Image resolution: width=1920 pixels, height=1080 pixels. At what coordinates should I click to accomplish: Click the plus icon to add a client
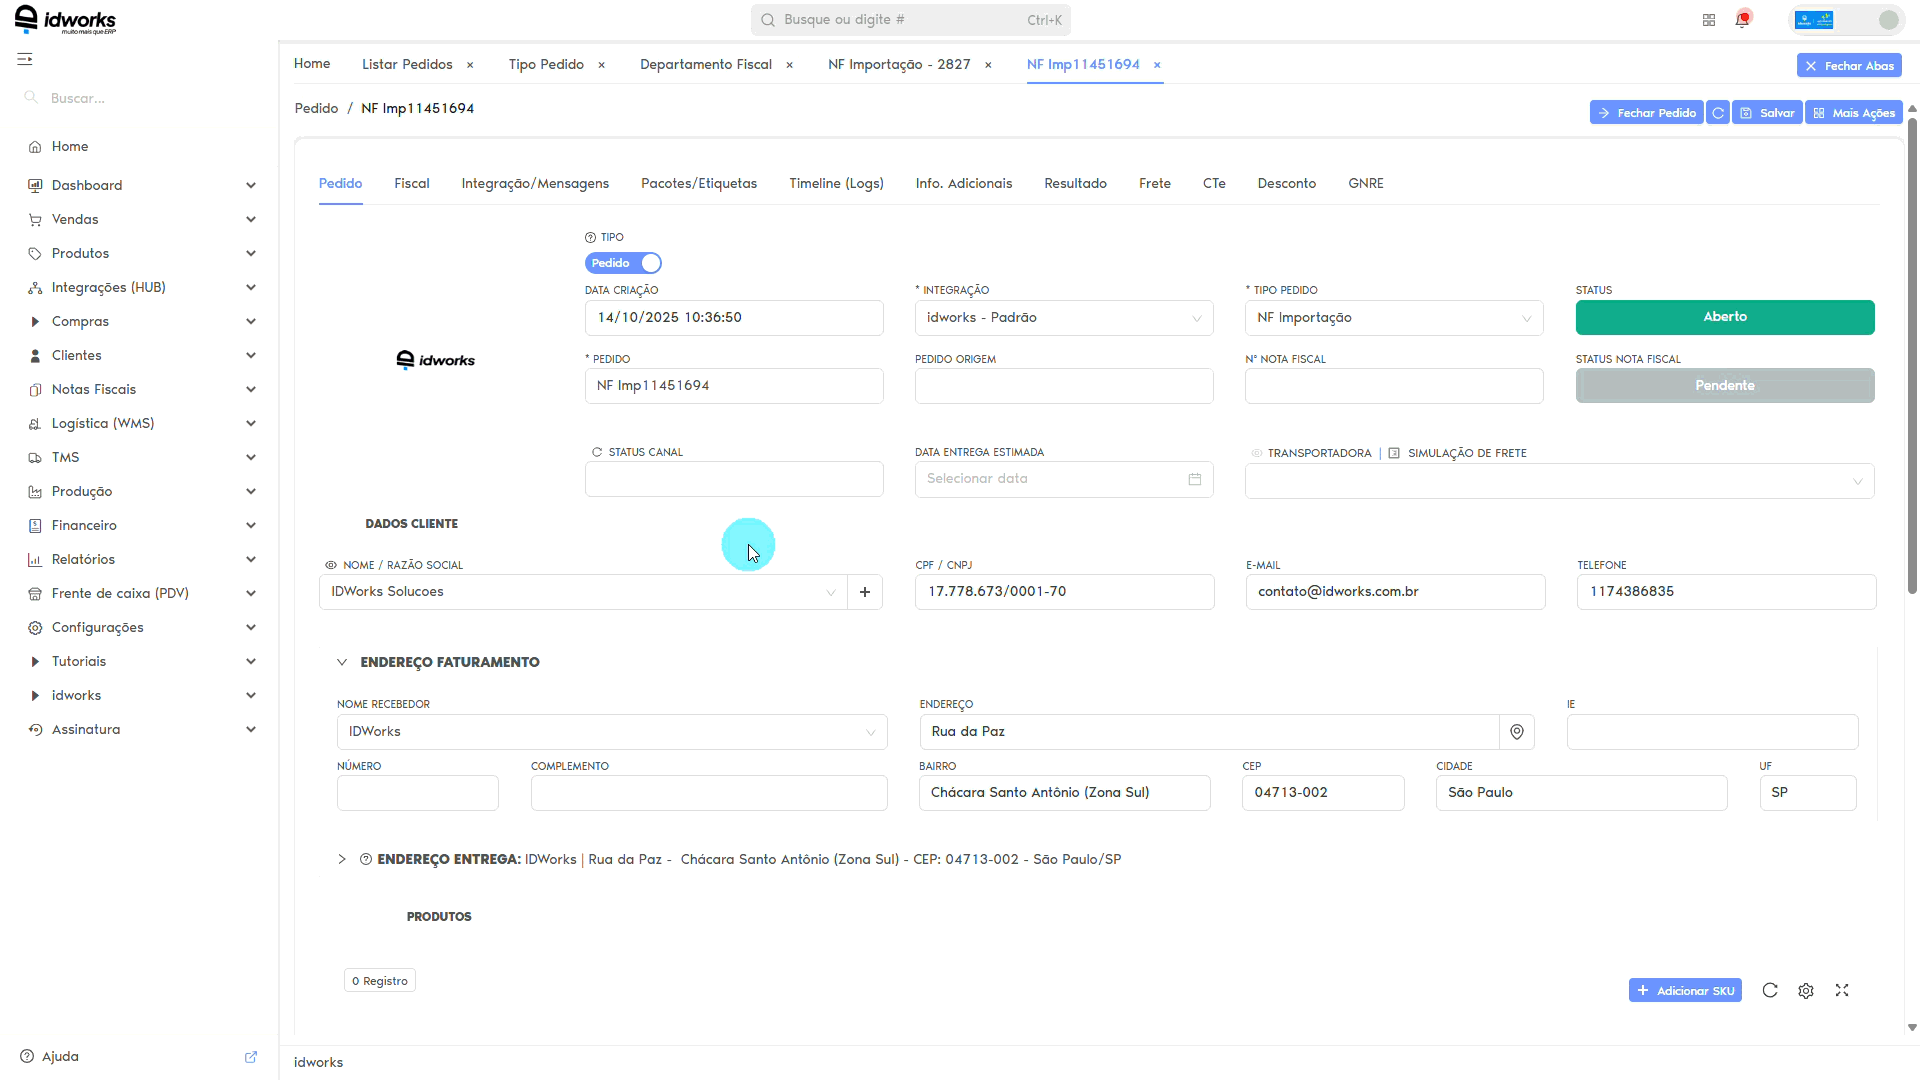click(x=865, y=592)
